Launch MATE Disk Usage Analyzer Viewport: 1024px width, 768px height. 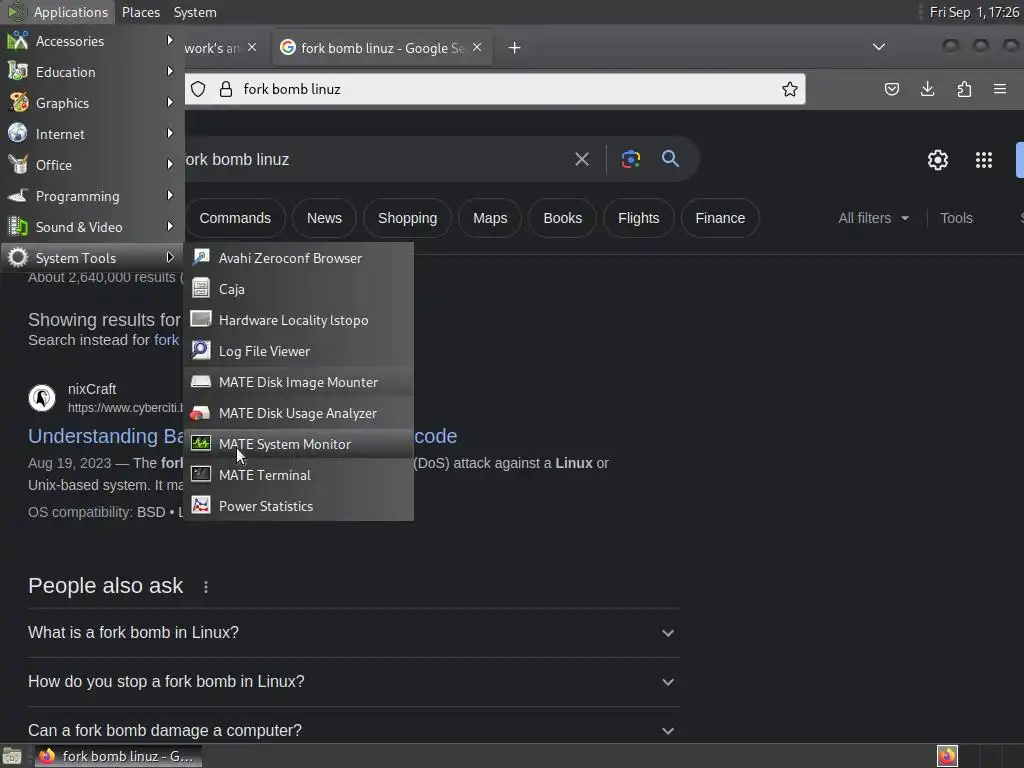[298, 413]
